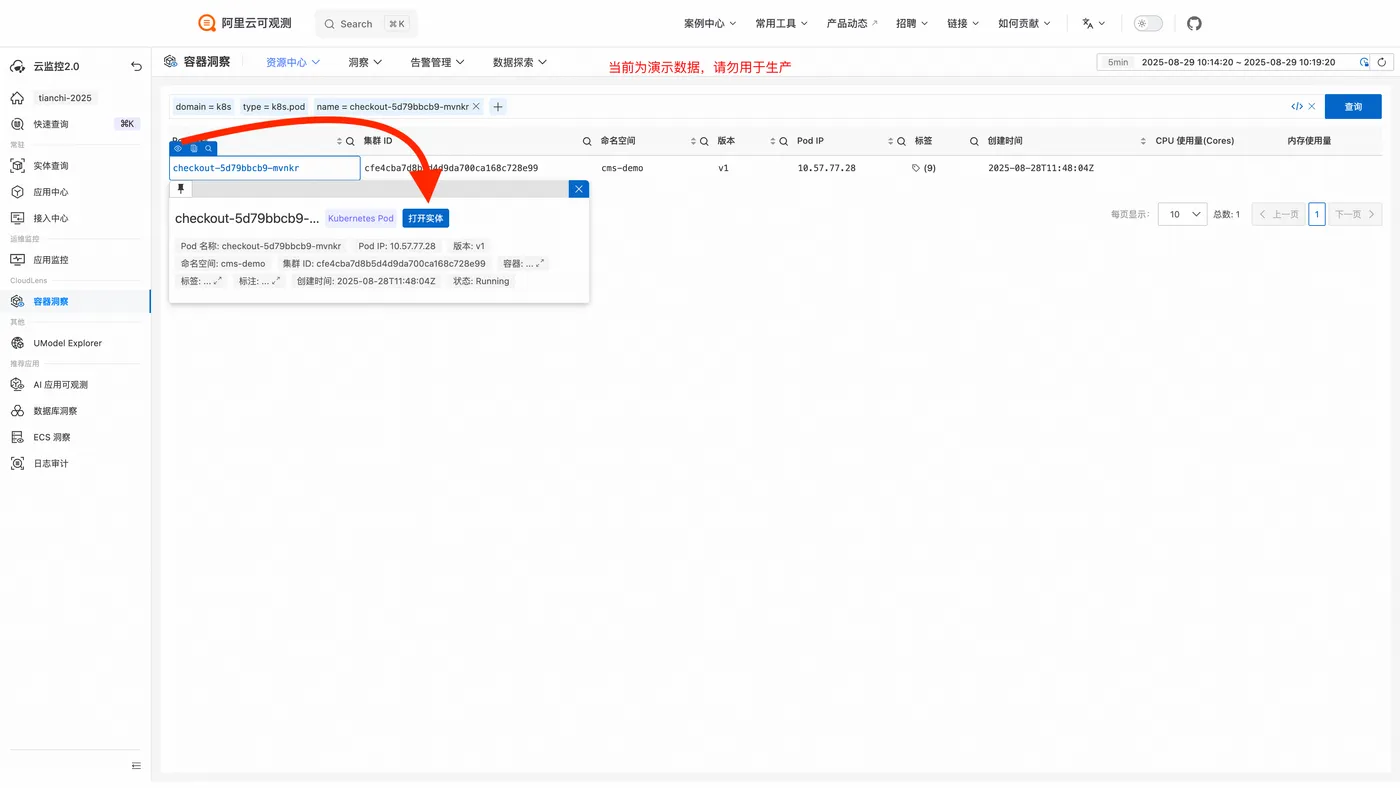The height and width of the screenshot is (788, 1400).
Task: Copy the pod name with the copy icon
Action: click(193, 148)
